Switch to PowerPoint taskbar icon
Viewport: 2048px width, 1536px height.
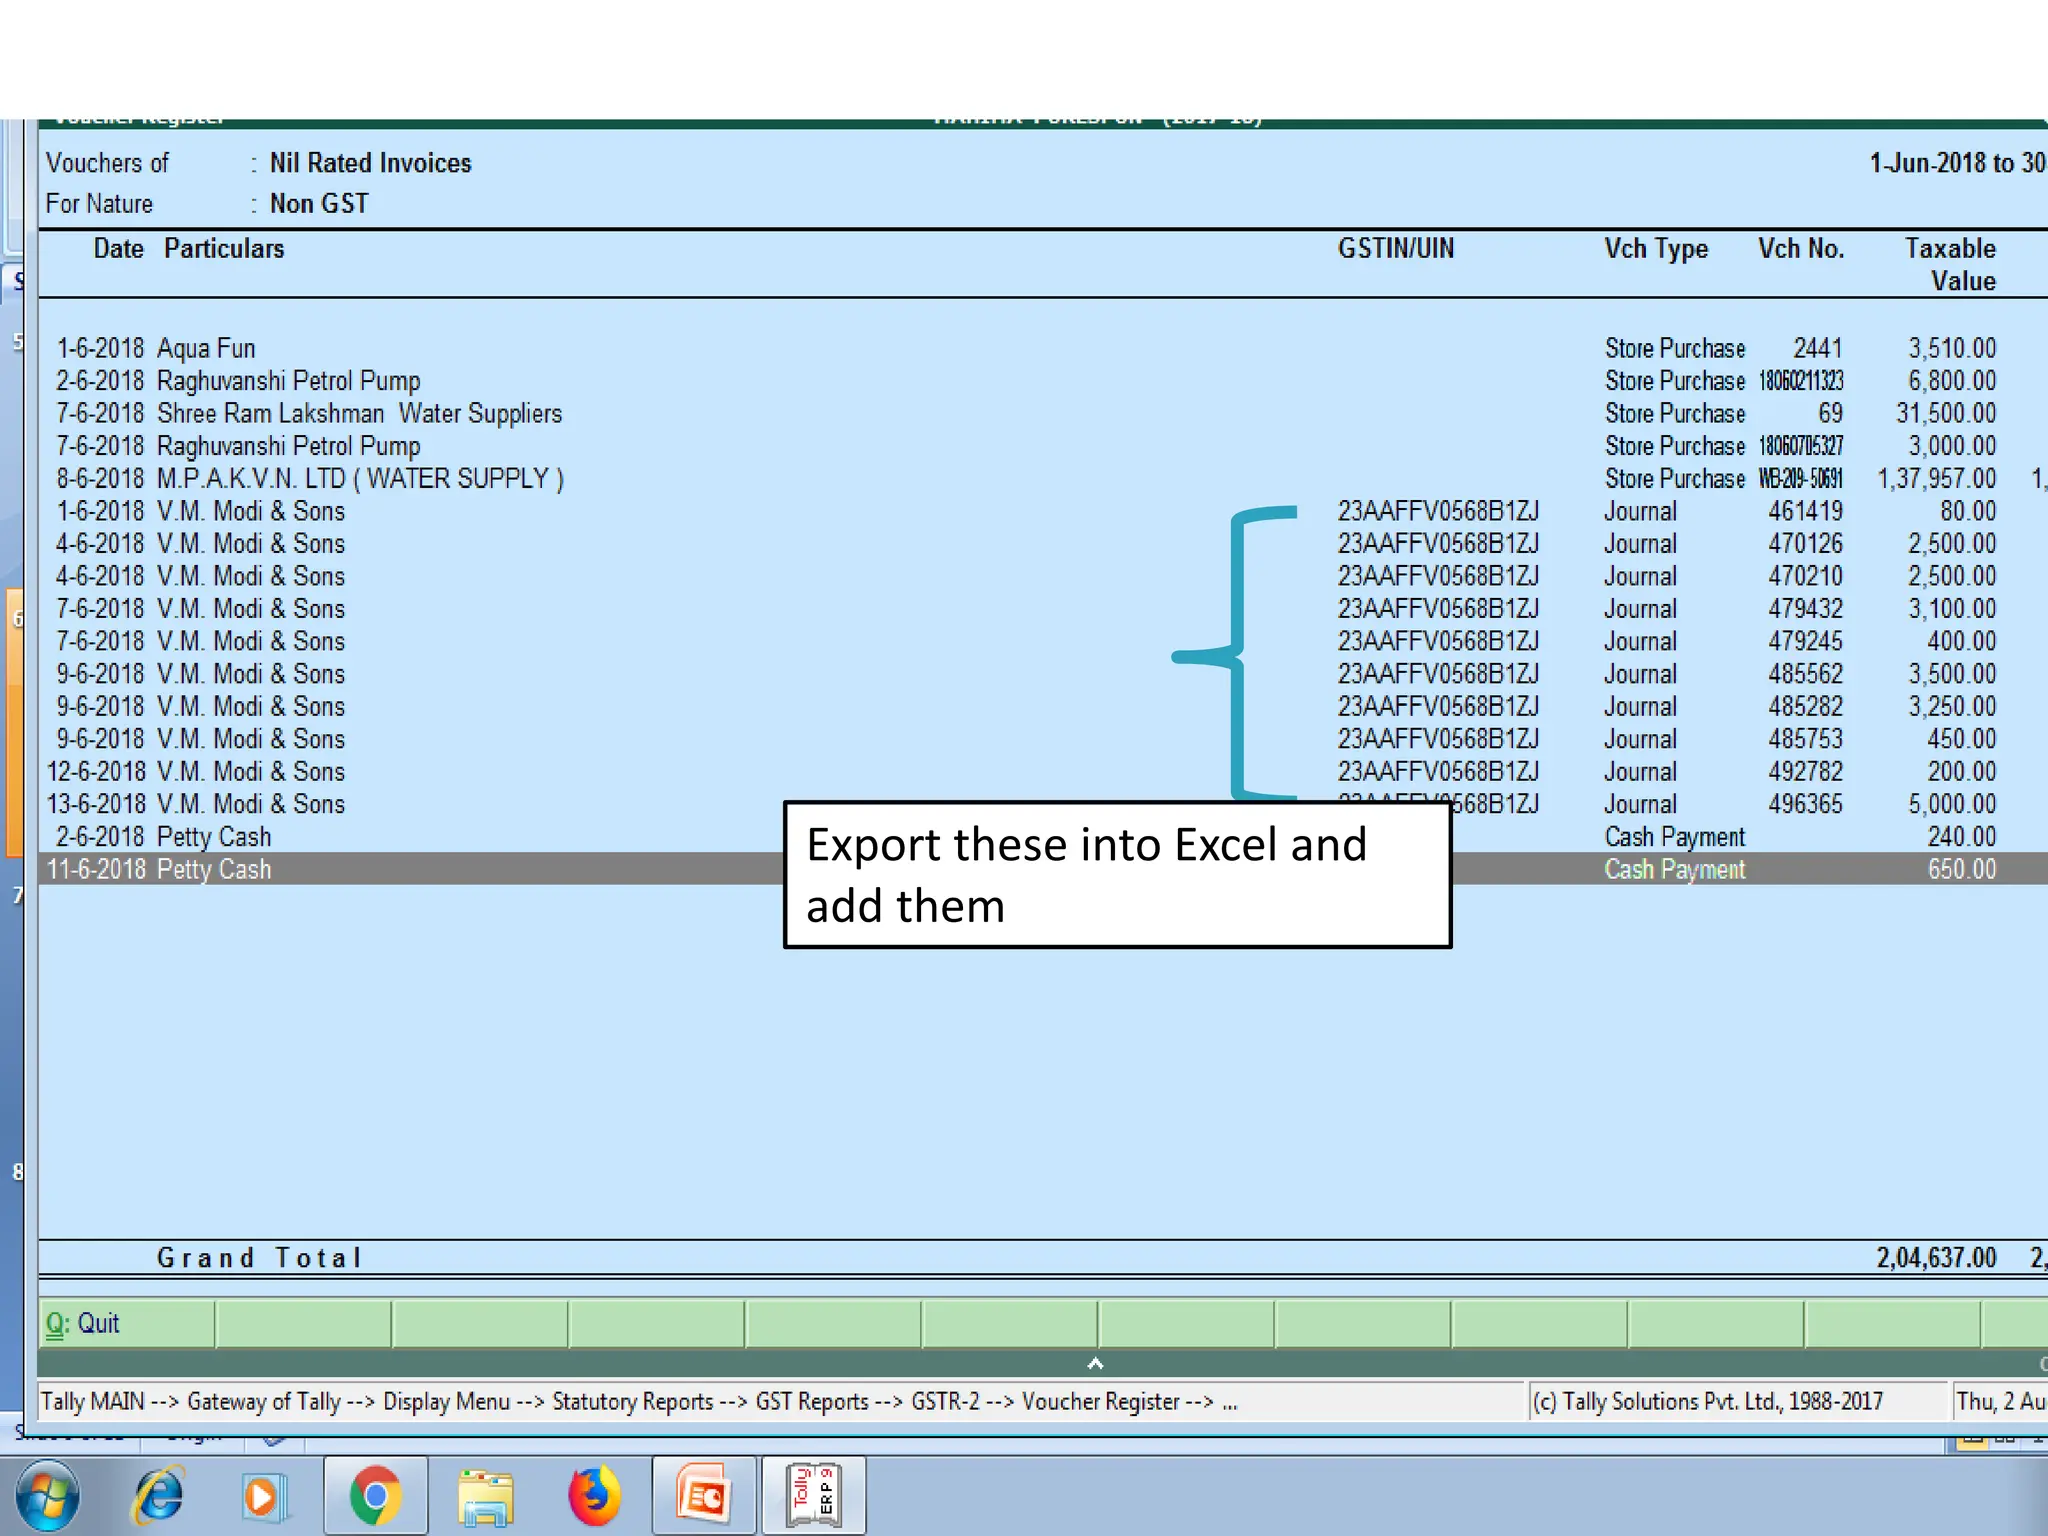tap(704, 1496)
